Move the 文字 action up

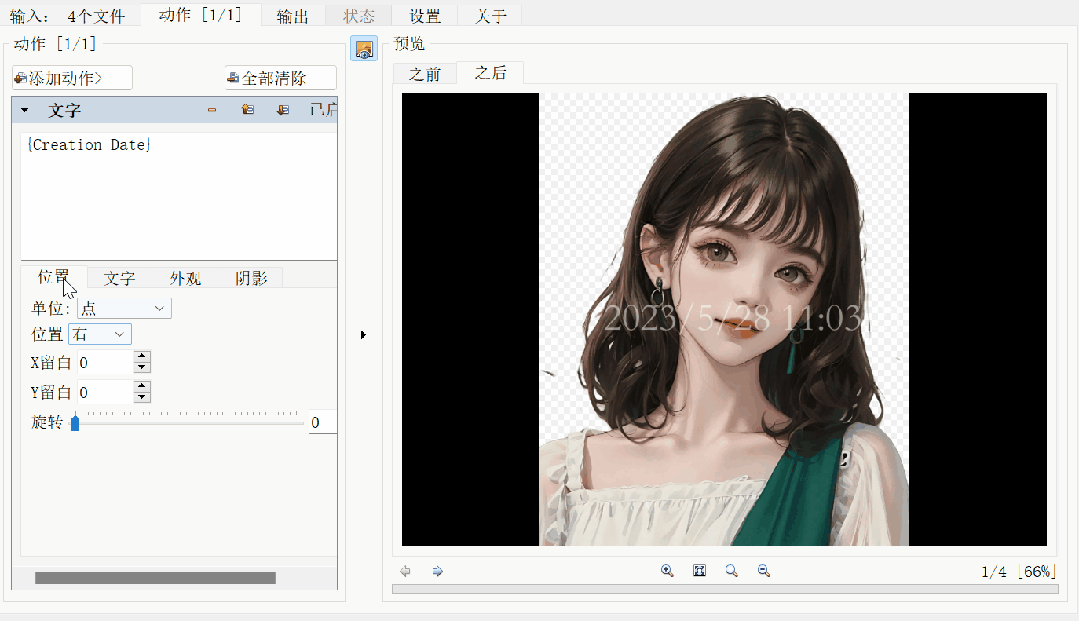pyautogui.click(x=248, y=110)
